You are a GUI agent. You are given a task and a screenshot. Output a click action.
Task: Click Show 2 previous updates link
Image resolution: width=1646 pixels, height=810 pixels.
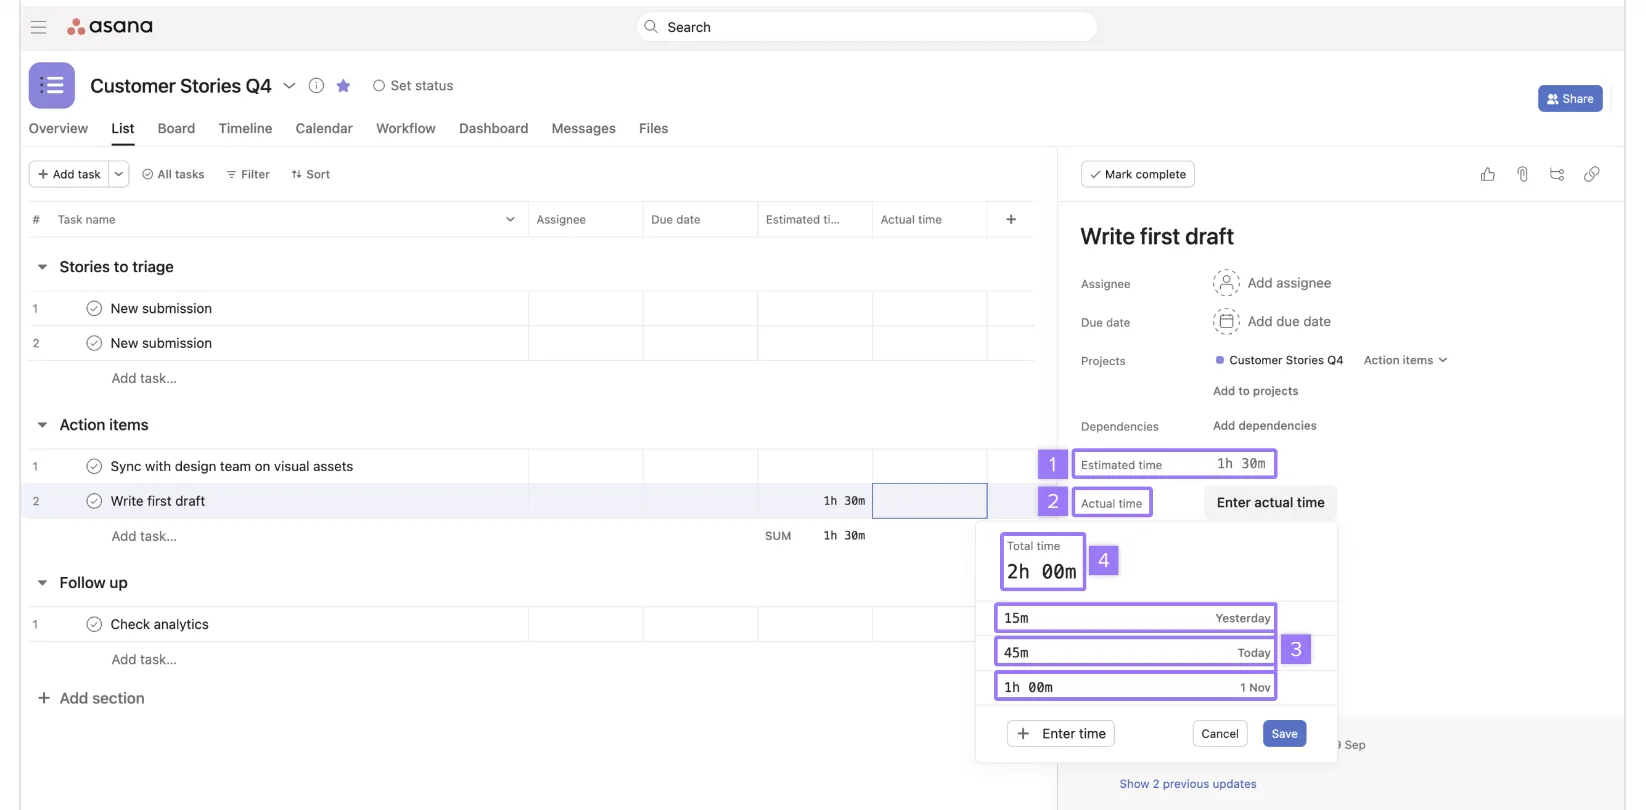tap(1187, 784)
